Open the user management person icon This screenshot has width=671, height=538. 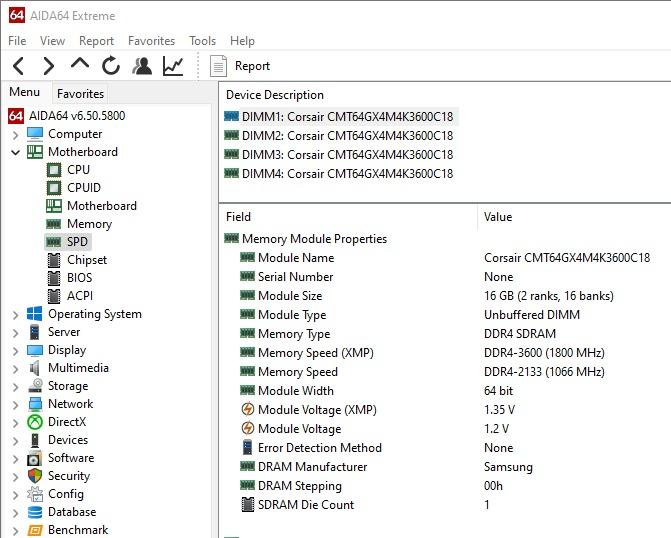(x=142, y=66)
